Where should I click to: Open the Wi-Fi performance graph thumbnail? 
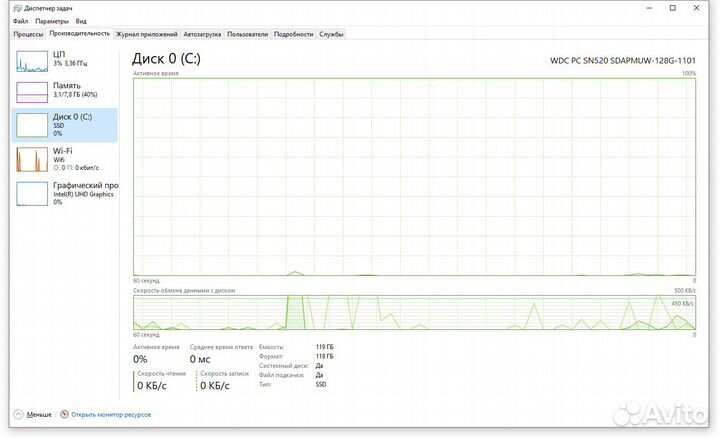point(32,157)
